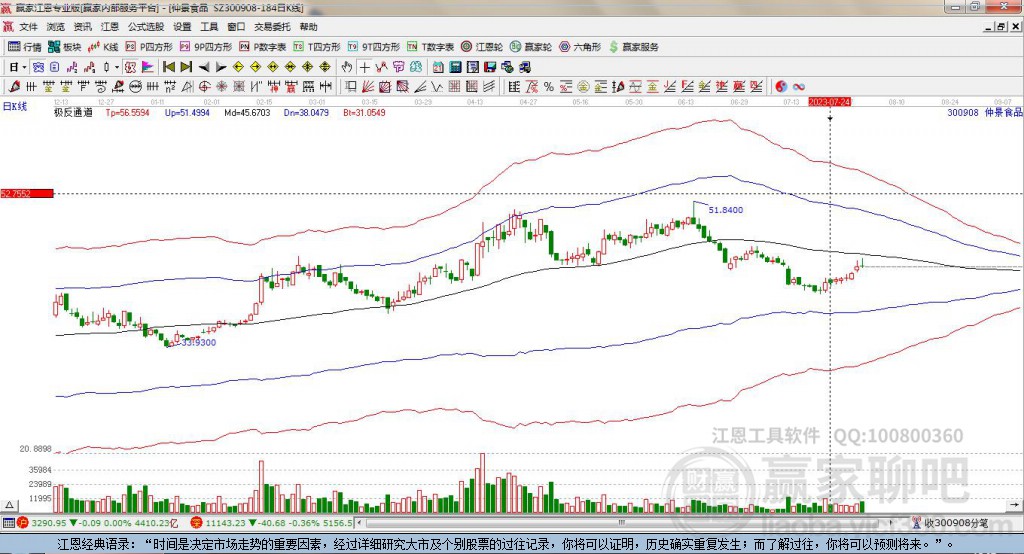The height and width of the screenshot is (554, 1024).
Task: Toggle the crosshair cursor tool
Action: 365,67
